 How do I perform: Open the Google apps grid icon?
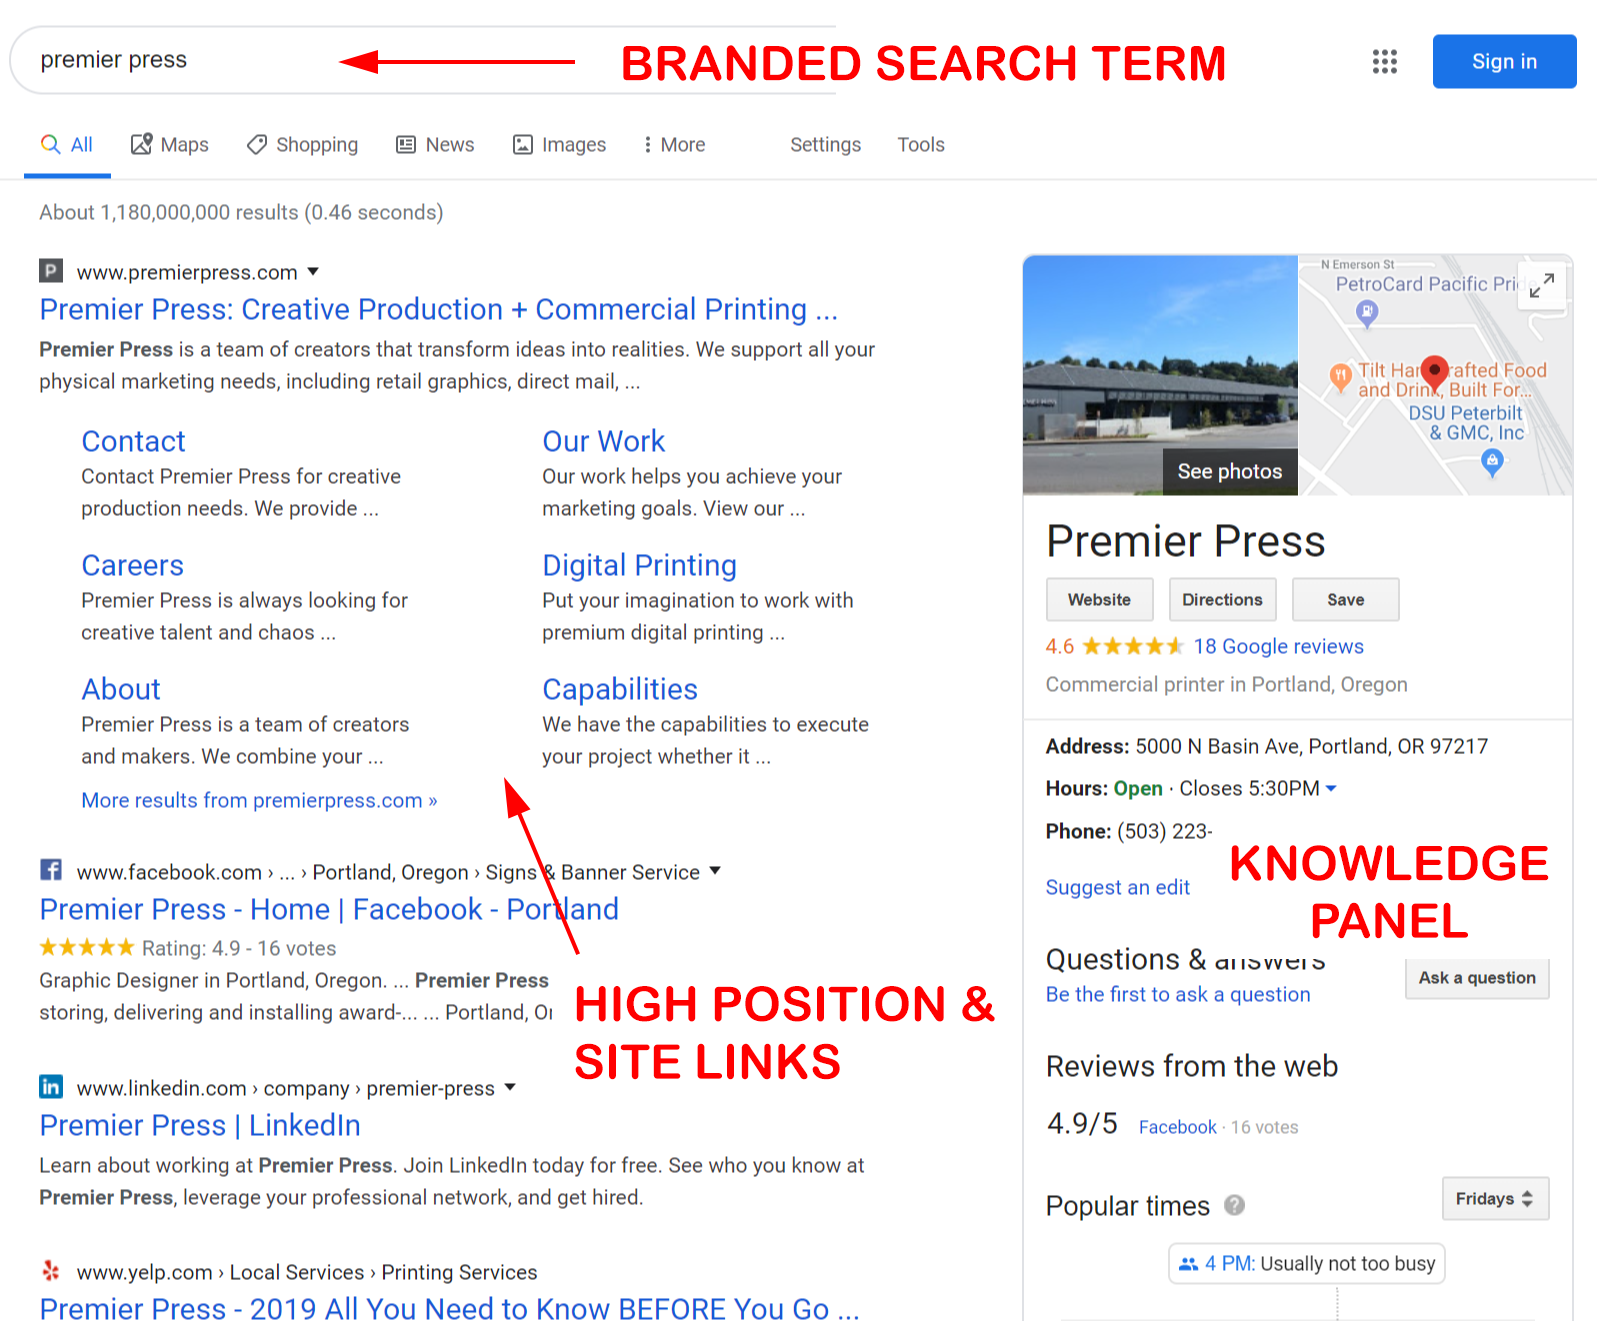(1384, 62)
